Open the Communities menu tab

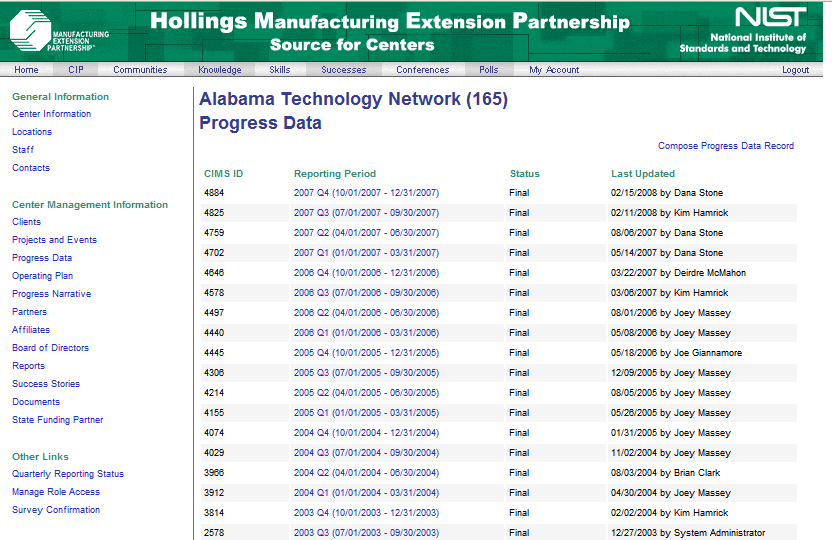pos(140,70)
